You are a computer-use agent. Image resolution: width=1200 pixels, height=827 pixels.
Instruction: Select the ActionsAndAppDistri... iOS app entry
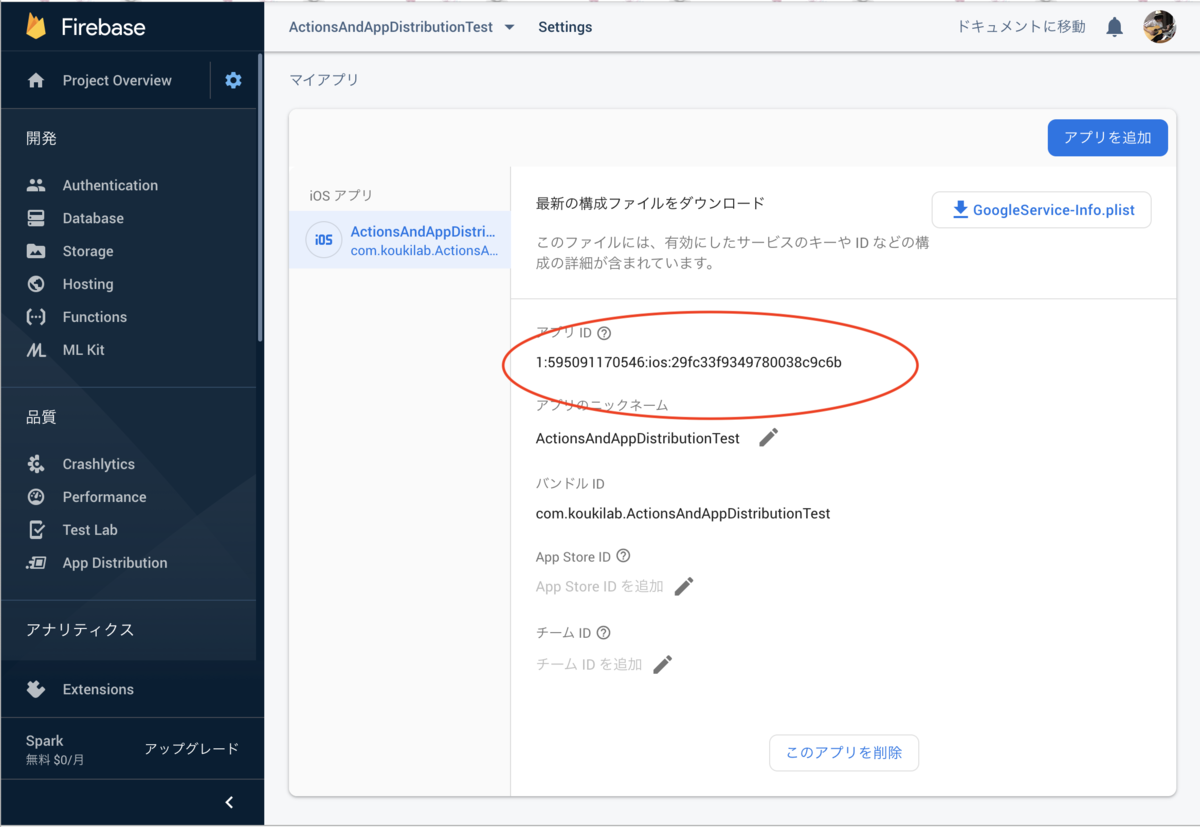(399, 240)
